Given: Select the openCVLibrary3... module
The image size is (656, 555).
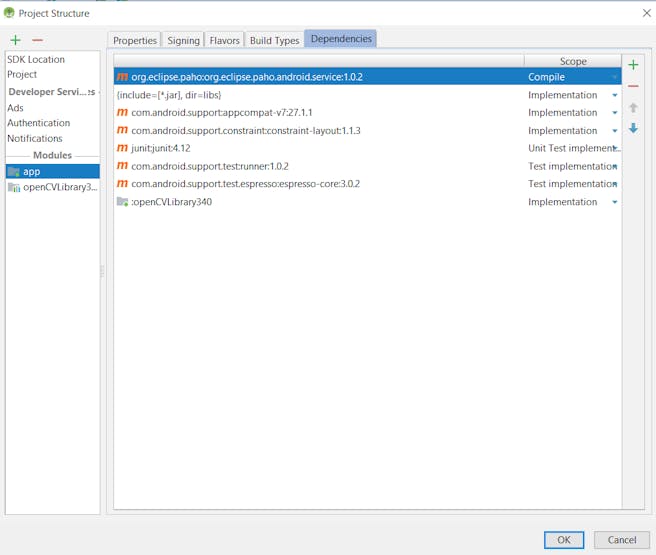Looking at the screenshot, I should [x=53, y=187].
